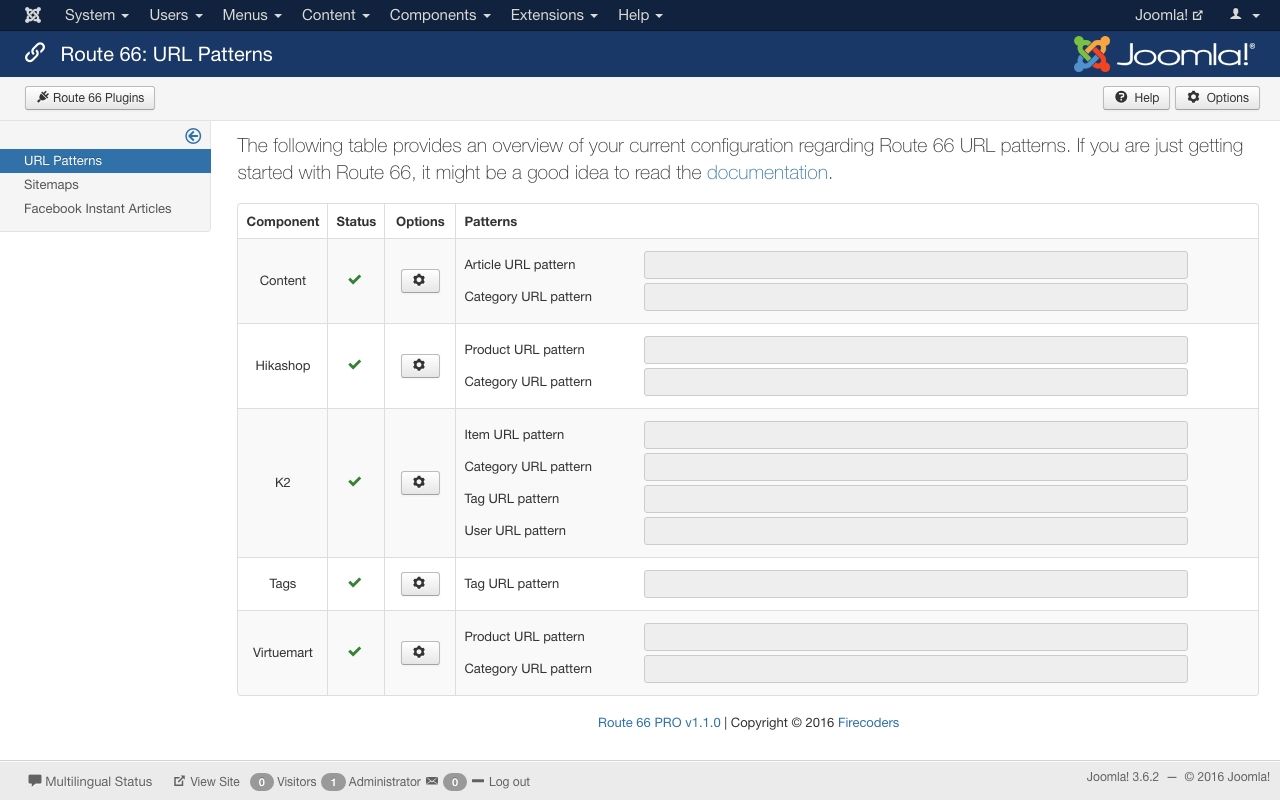The width and height of the screenshot is (1280, 800).
Task: Click K2 User URL pattern field
Action: click(x=915, y=531)
